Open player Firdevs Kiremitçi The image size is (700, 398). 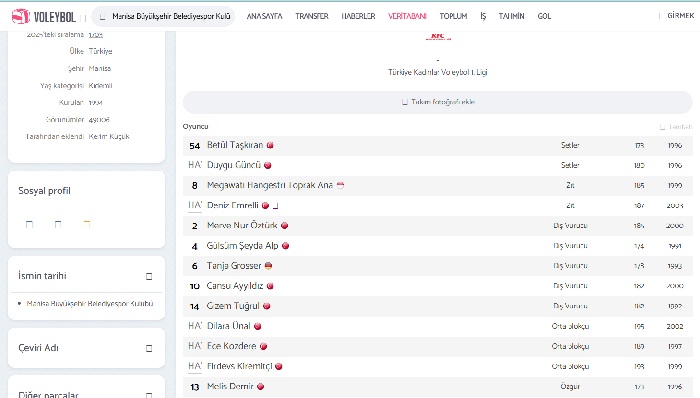(239, 366)
